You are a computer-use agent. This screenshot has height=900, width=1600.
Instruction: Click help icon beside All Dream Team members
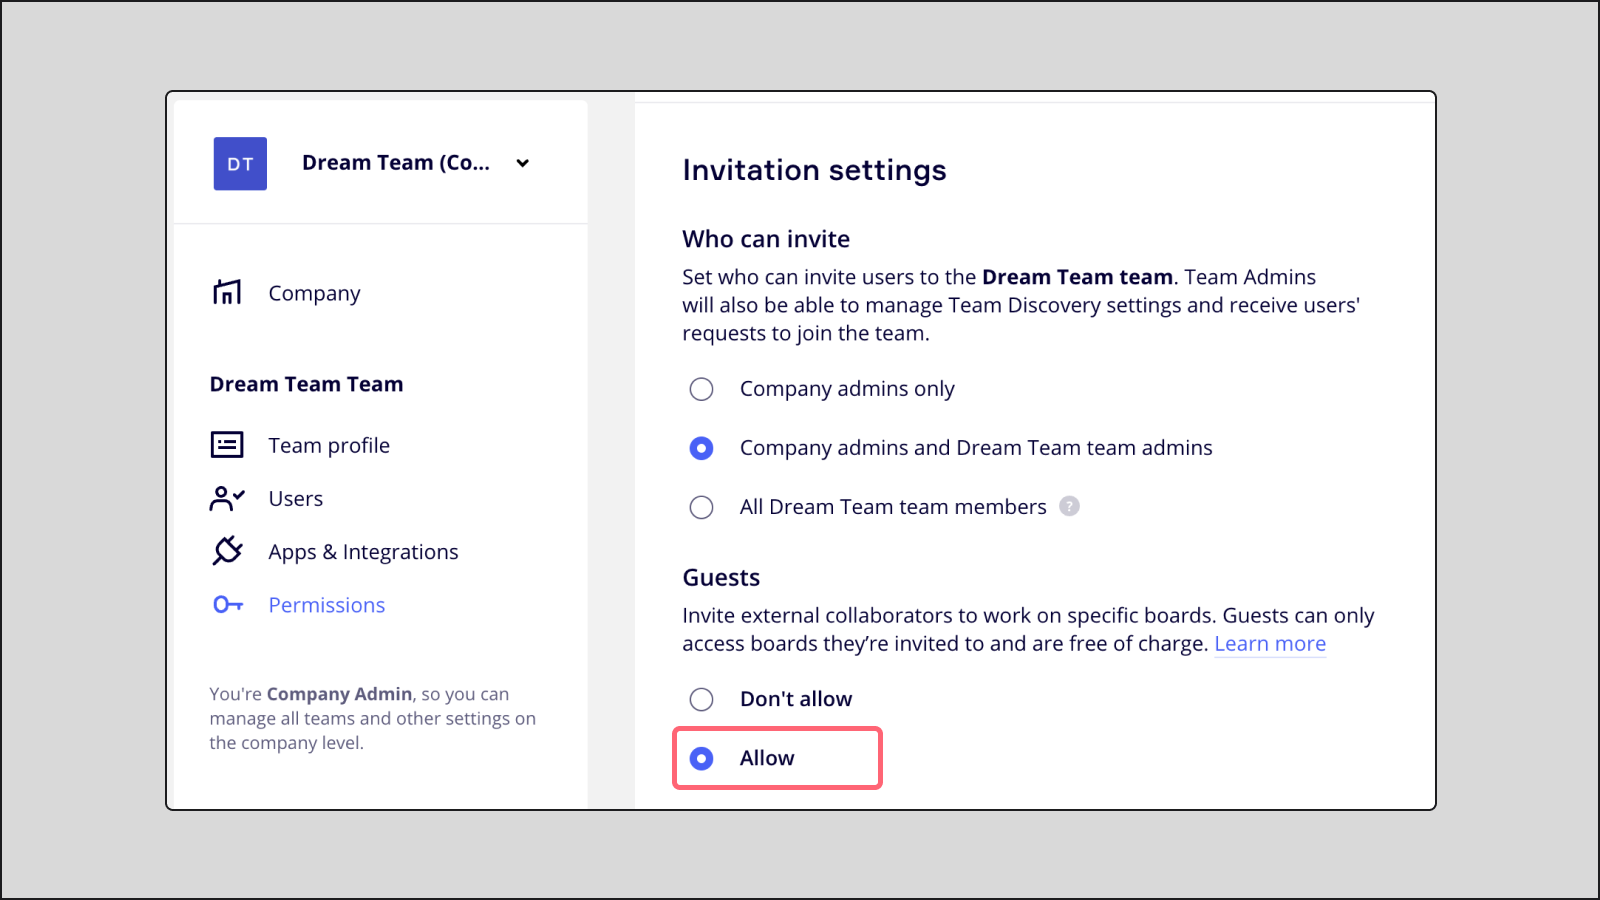[x=1069, y=506]
